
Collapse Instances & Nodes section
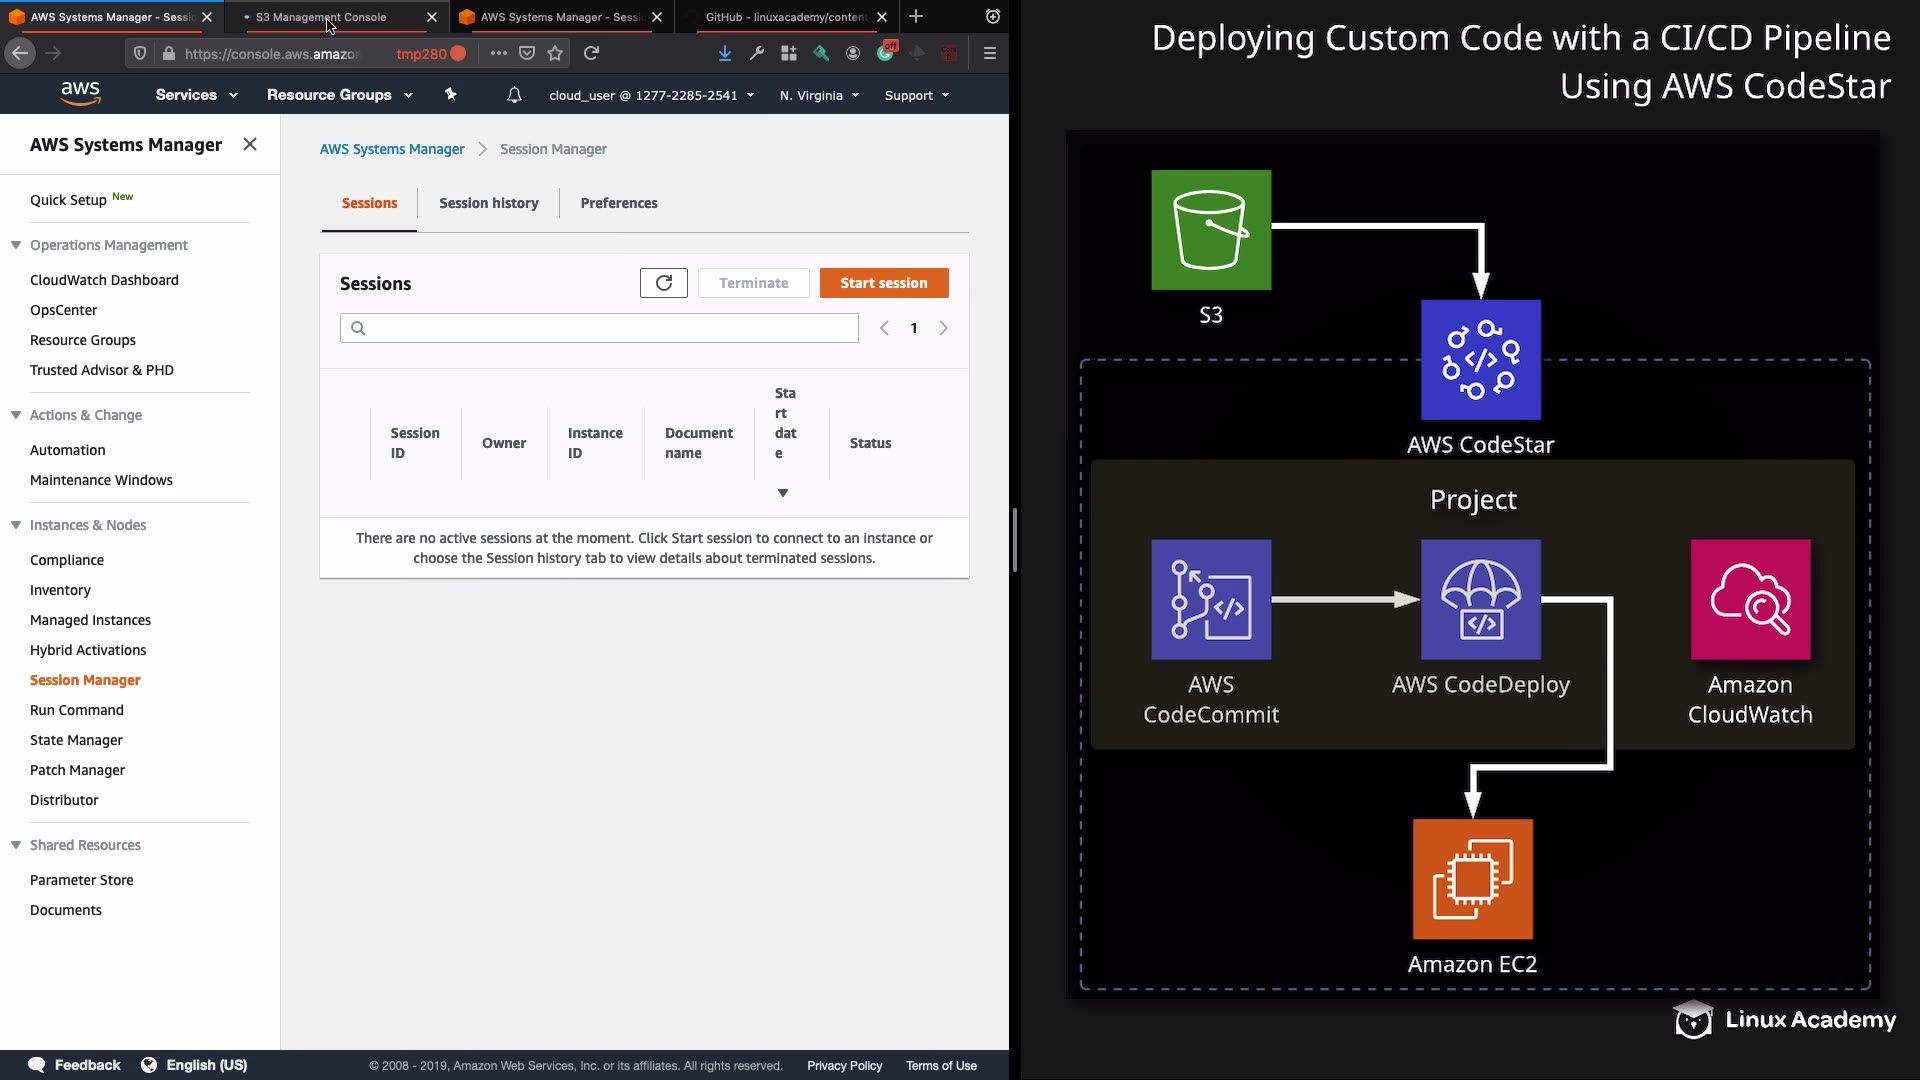[16, 525]
